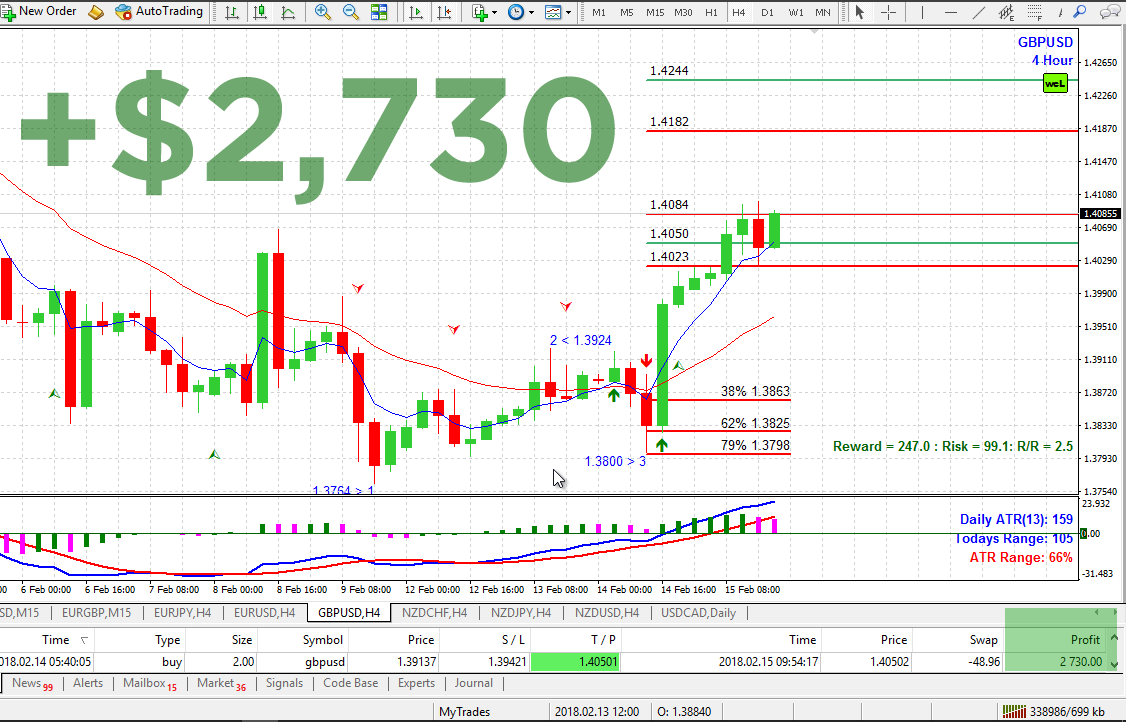Viewport: 1126px width, 722px height.
Task: Open the search magnifier icon
Action: 1079,12
